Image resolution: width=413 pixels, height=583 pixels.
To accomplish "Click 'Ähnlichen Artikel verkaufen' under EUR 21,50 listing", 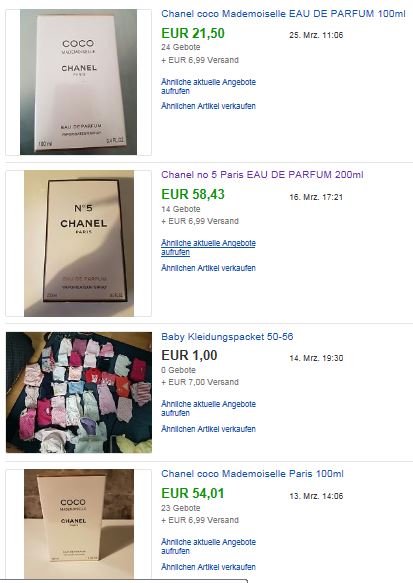I will [208, 106].
